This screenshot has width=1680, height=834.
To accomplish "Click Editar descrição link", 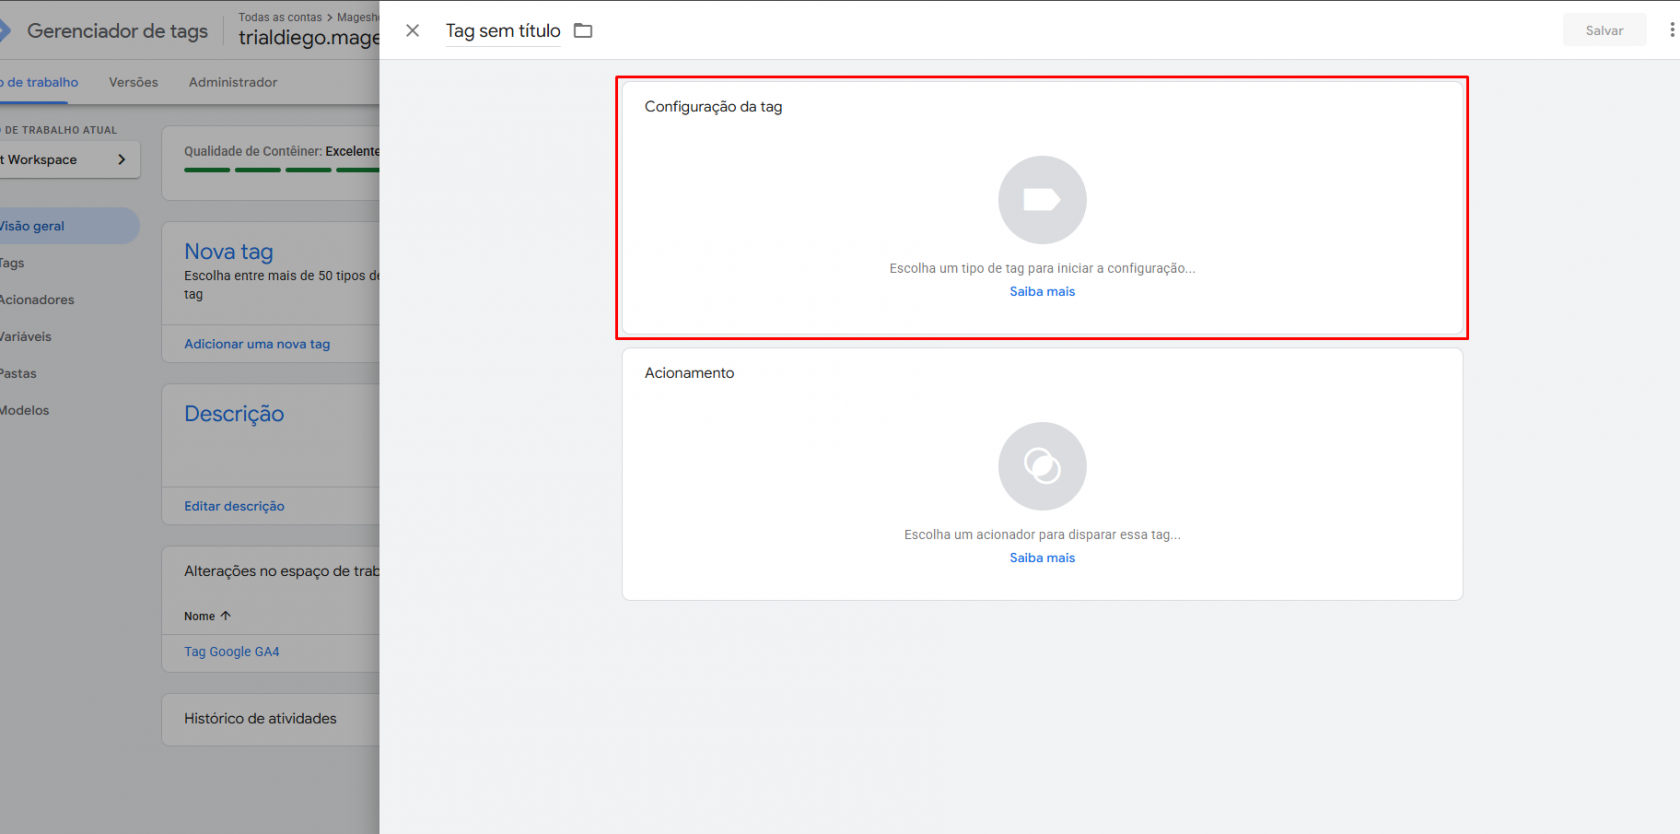I will [x=234, y=507].
